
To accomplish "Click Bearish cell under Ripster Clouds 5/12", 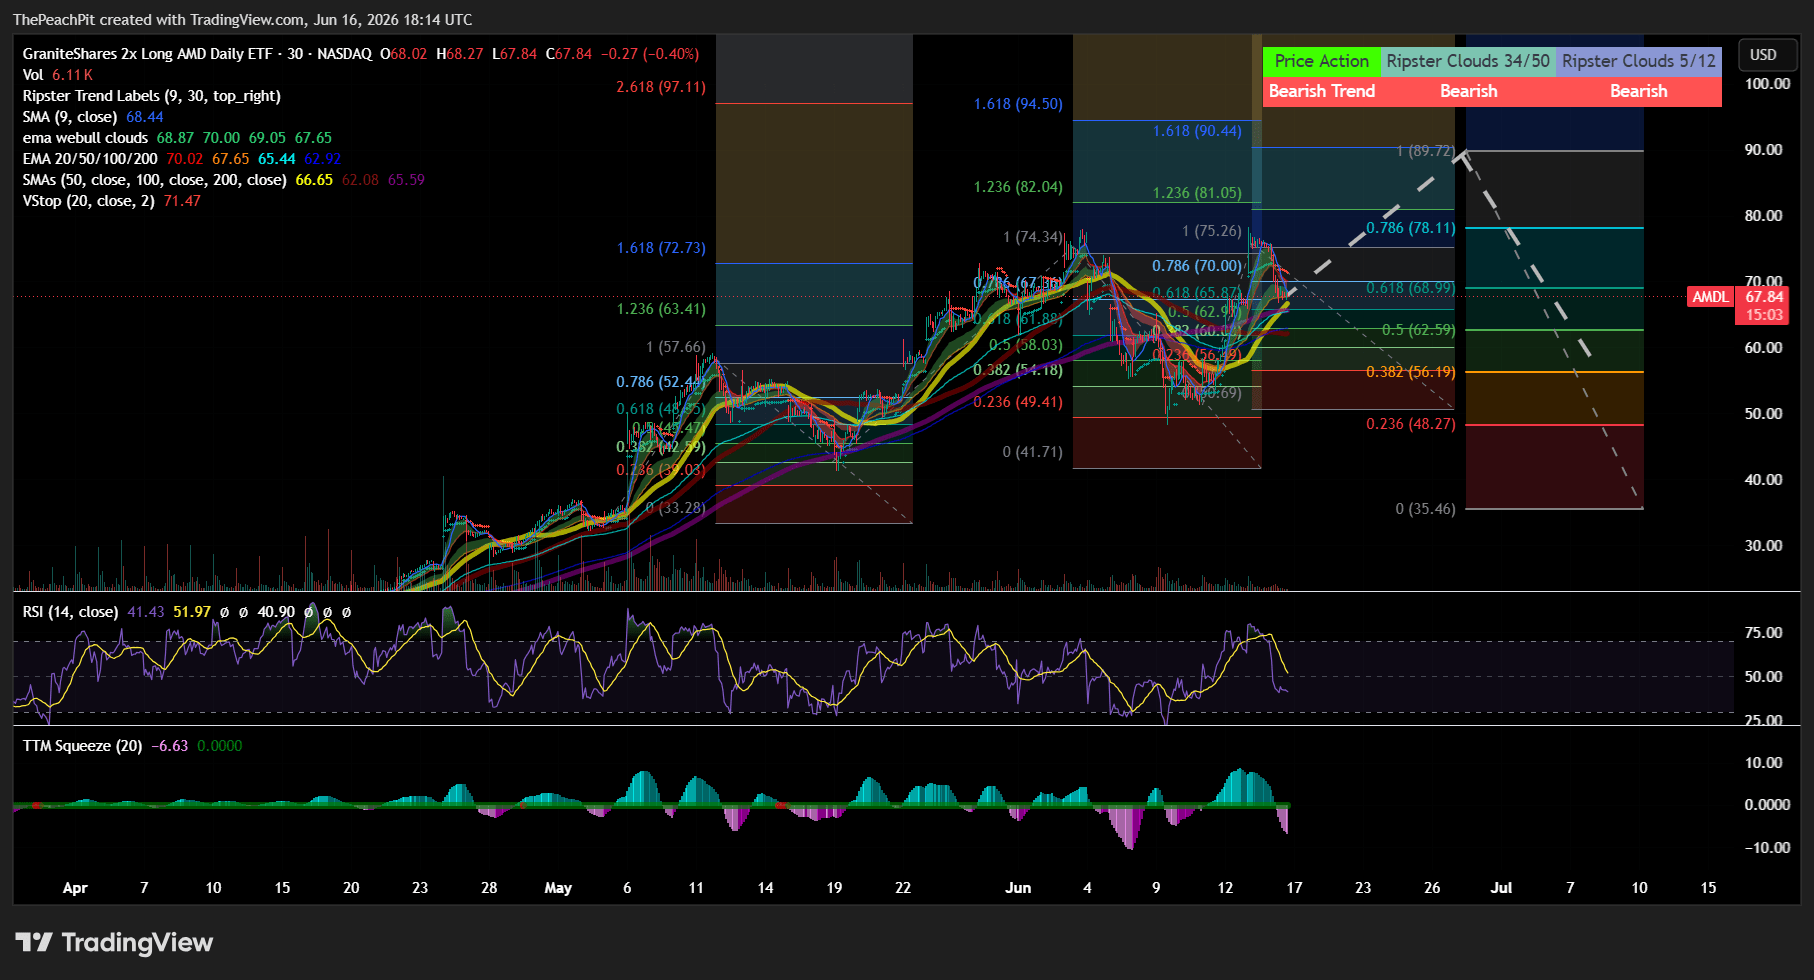I will 1639,91.
